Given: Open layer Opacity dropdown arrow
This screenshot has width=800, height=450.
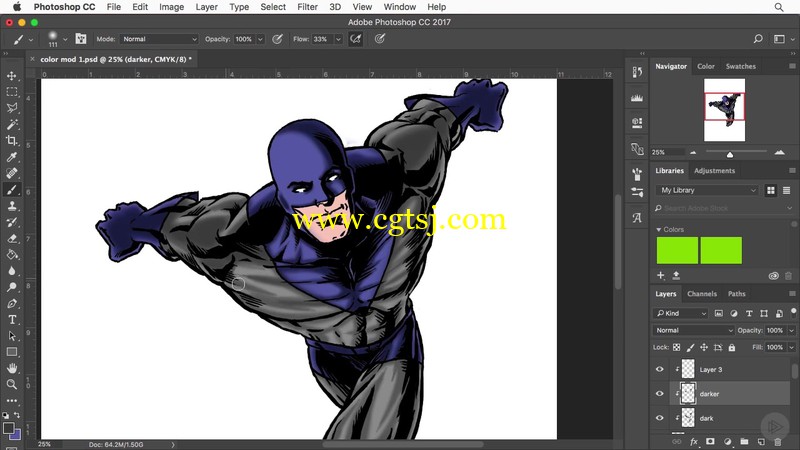Looking at the screenshot, I should coord(791,331).
